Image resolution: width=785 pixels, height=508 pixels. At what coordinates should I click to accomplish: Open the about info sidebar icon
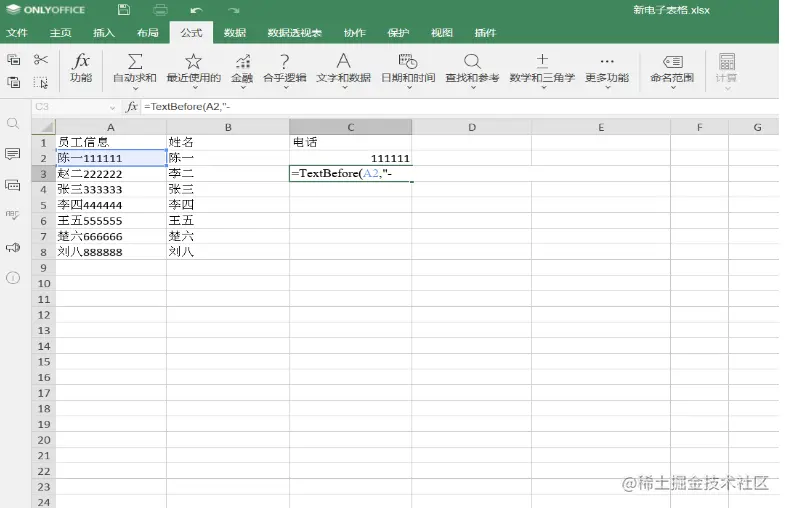pos(13,278)
